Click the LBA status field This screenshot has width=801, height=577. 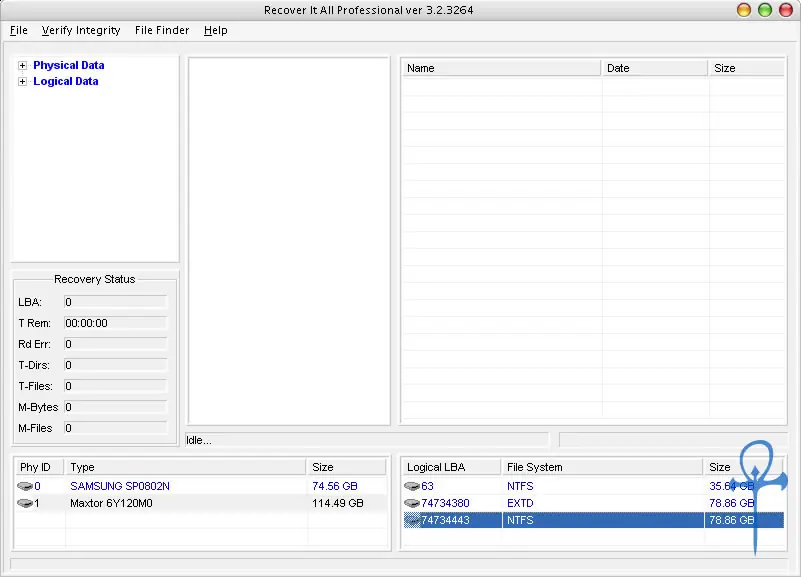point(115,302)
